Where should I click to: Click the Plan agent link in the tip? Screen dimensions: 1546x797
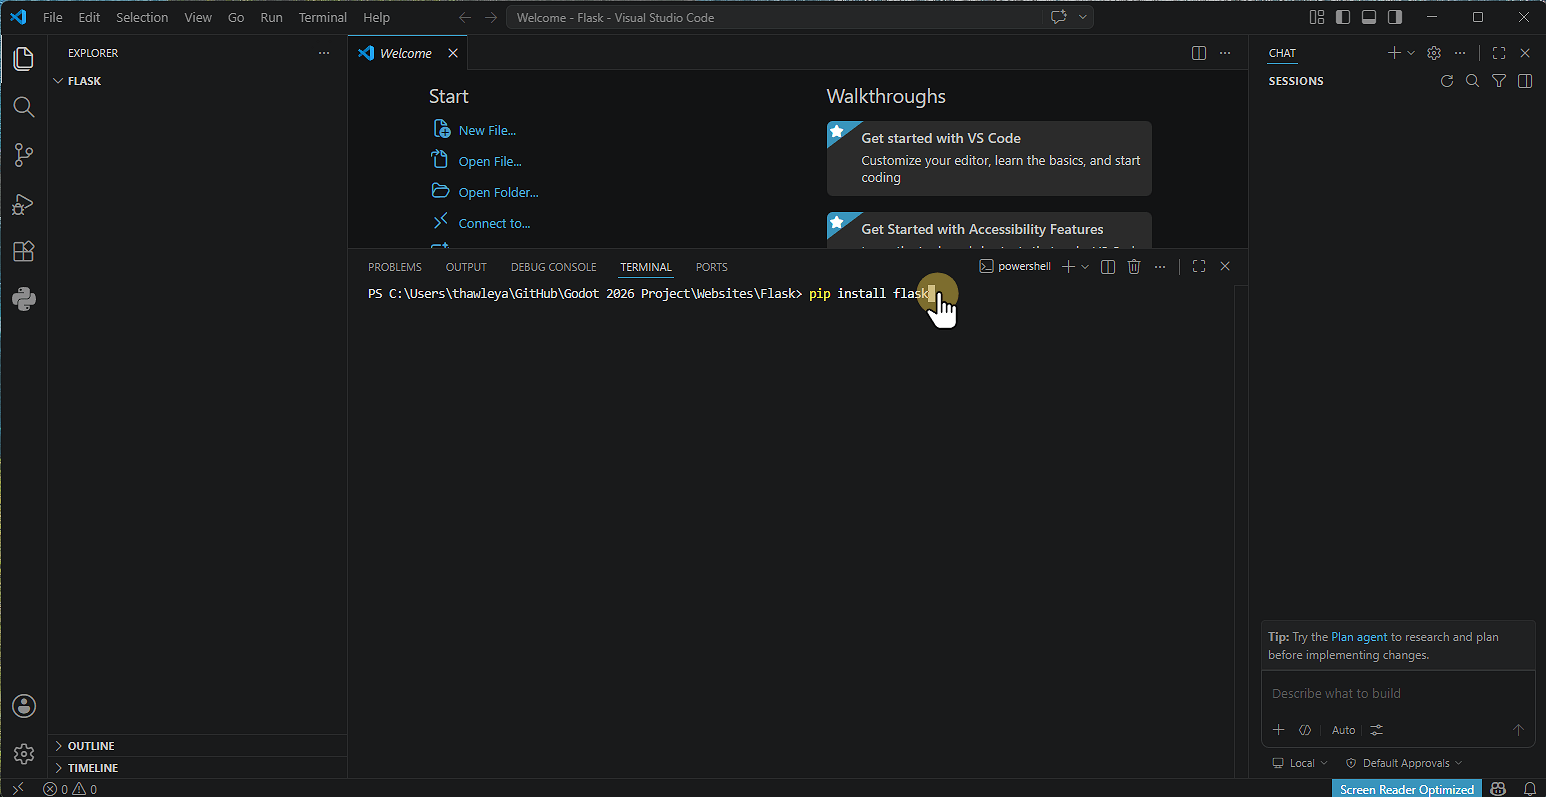click(1359, 637)
